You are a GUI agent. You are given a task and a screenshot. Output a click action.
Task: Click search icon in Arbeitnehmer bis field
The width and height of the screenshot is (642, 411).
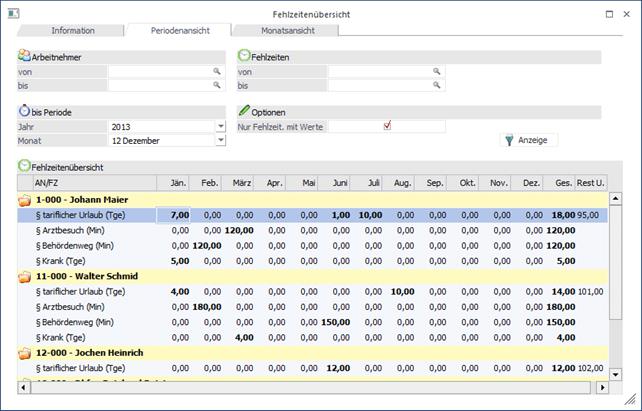216,86
